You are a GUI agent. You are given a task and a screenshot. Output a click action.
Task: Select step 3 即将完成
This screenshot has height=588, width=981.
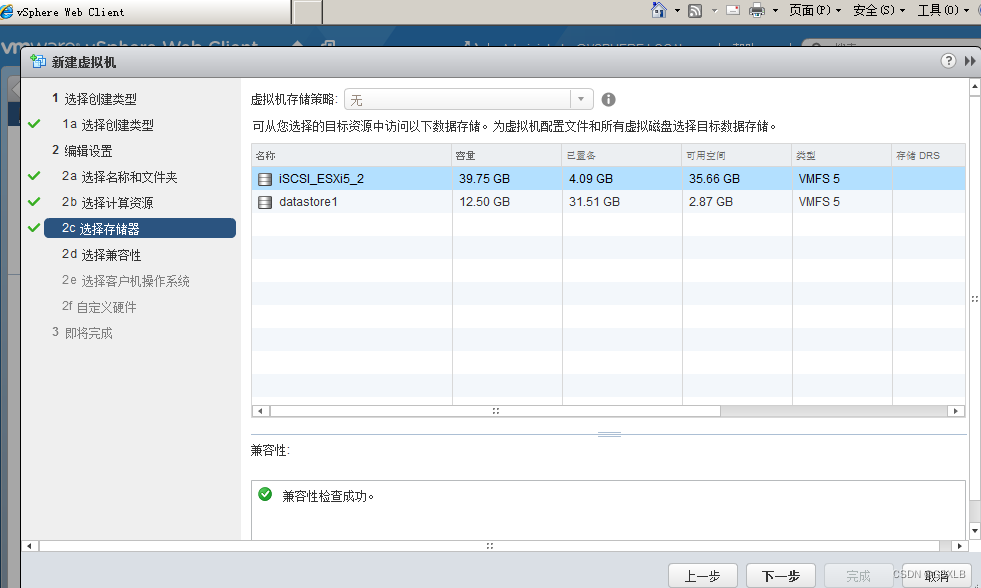(82, 333)
